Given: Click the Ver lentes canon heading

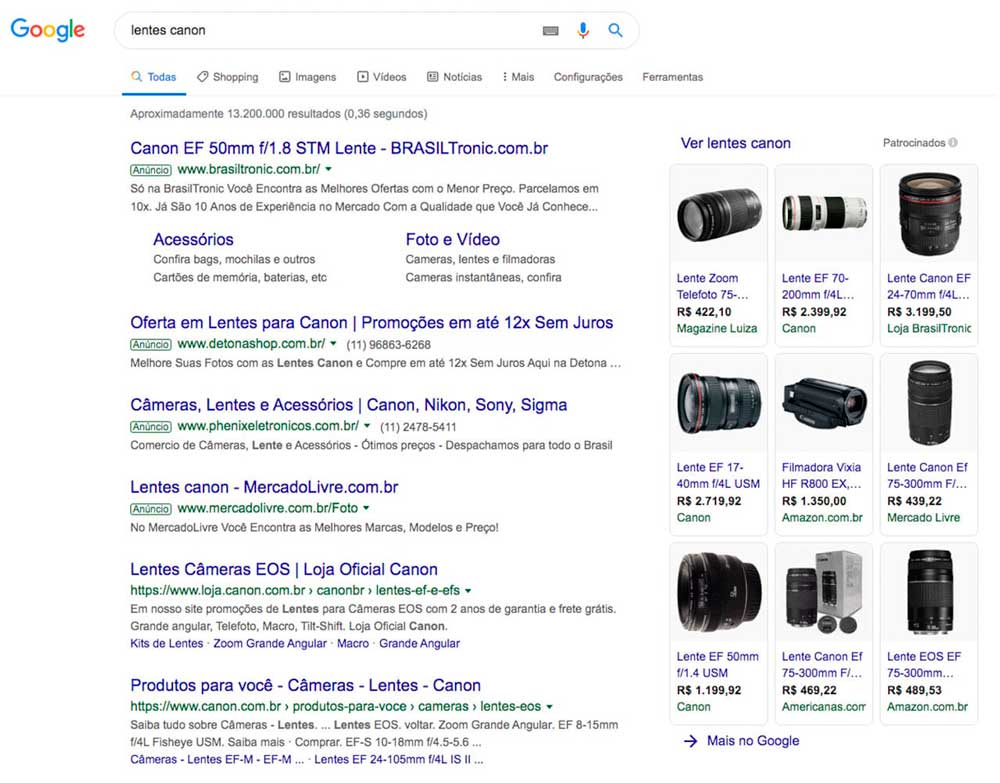Looking at the screenshot, I should (736, 143).
